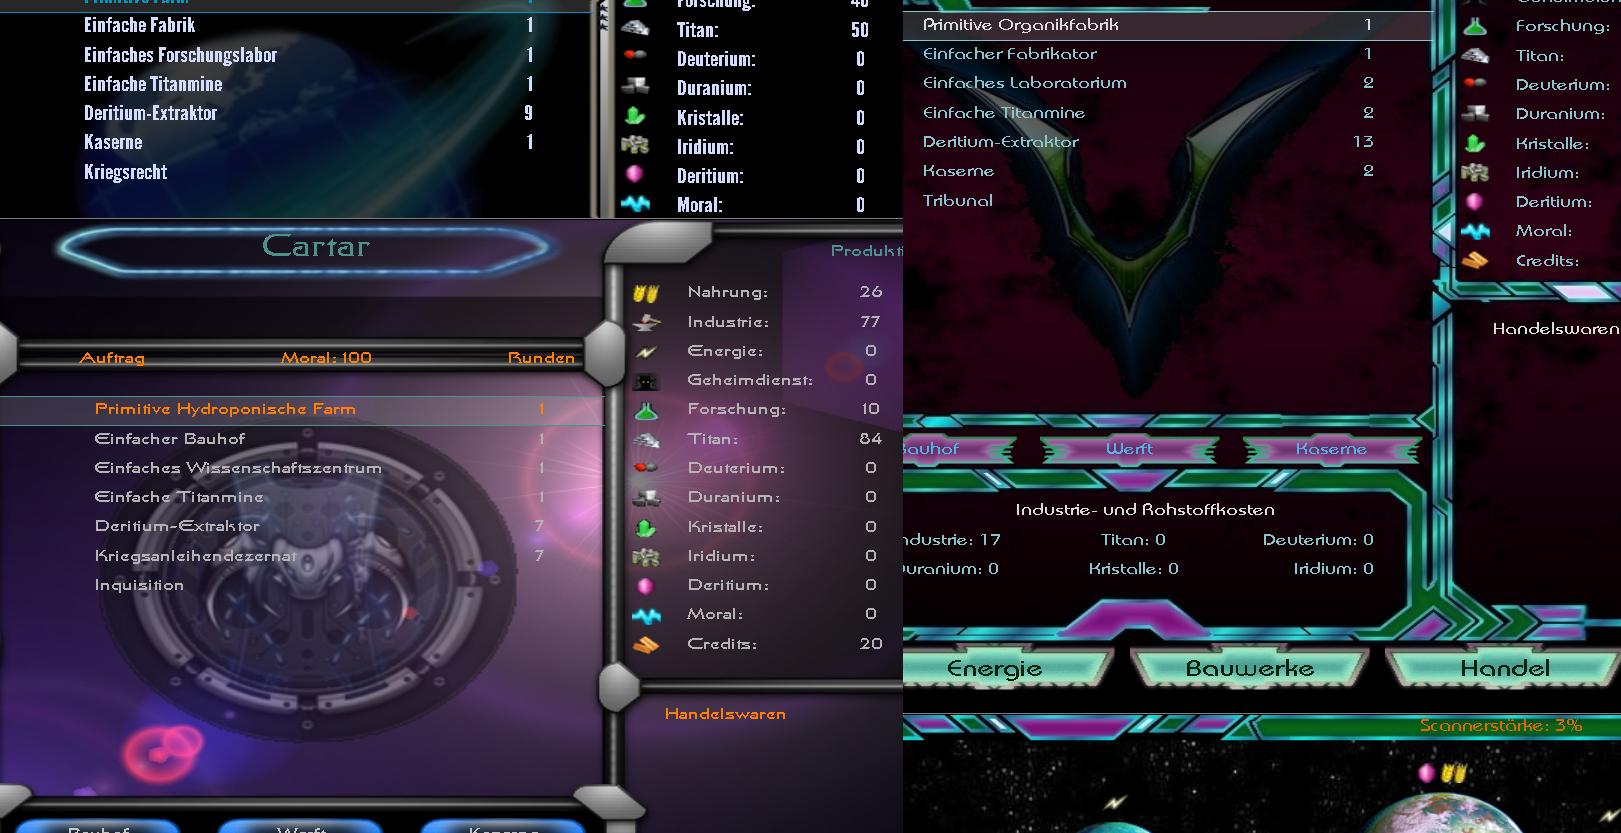Click the Cartar system name banner
This screenshot has height=833, width=1621.
[303, 249]
